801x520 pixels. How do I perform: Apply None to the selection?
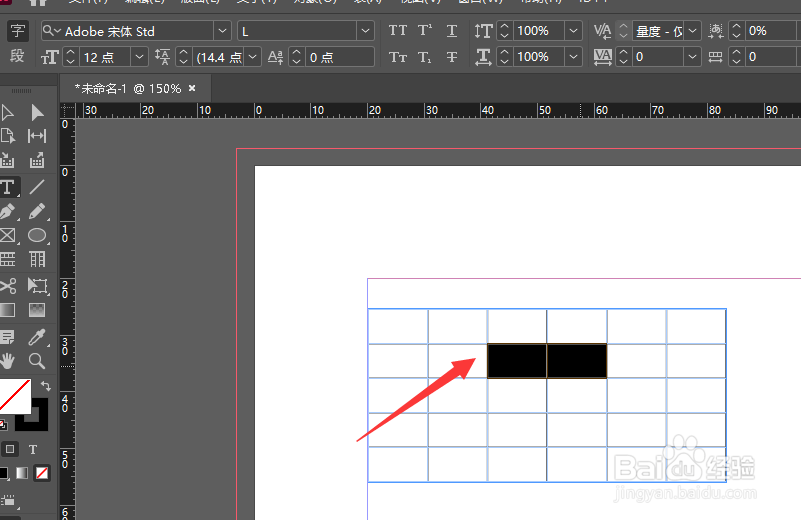click(x=42, y=473)
